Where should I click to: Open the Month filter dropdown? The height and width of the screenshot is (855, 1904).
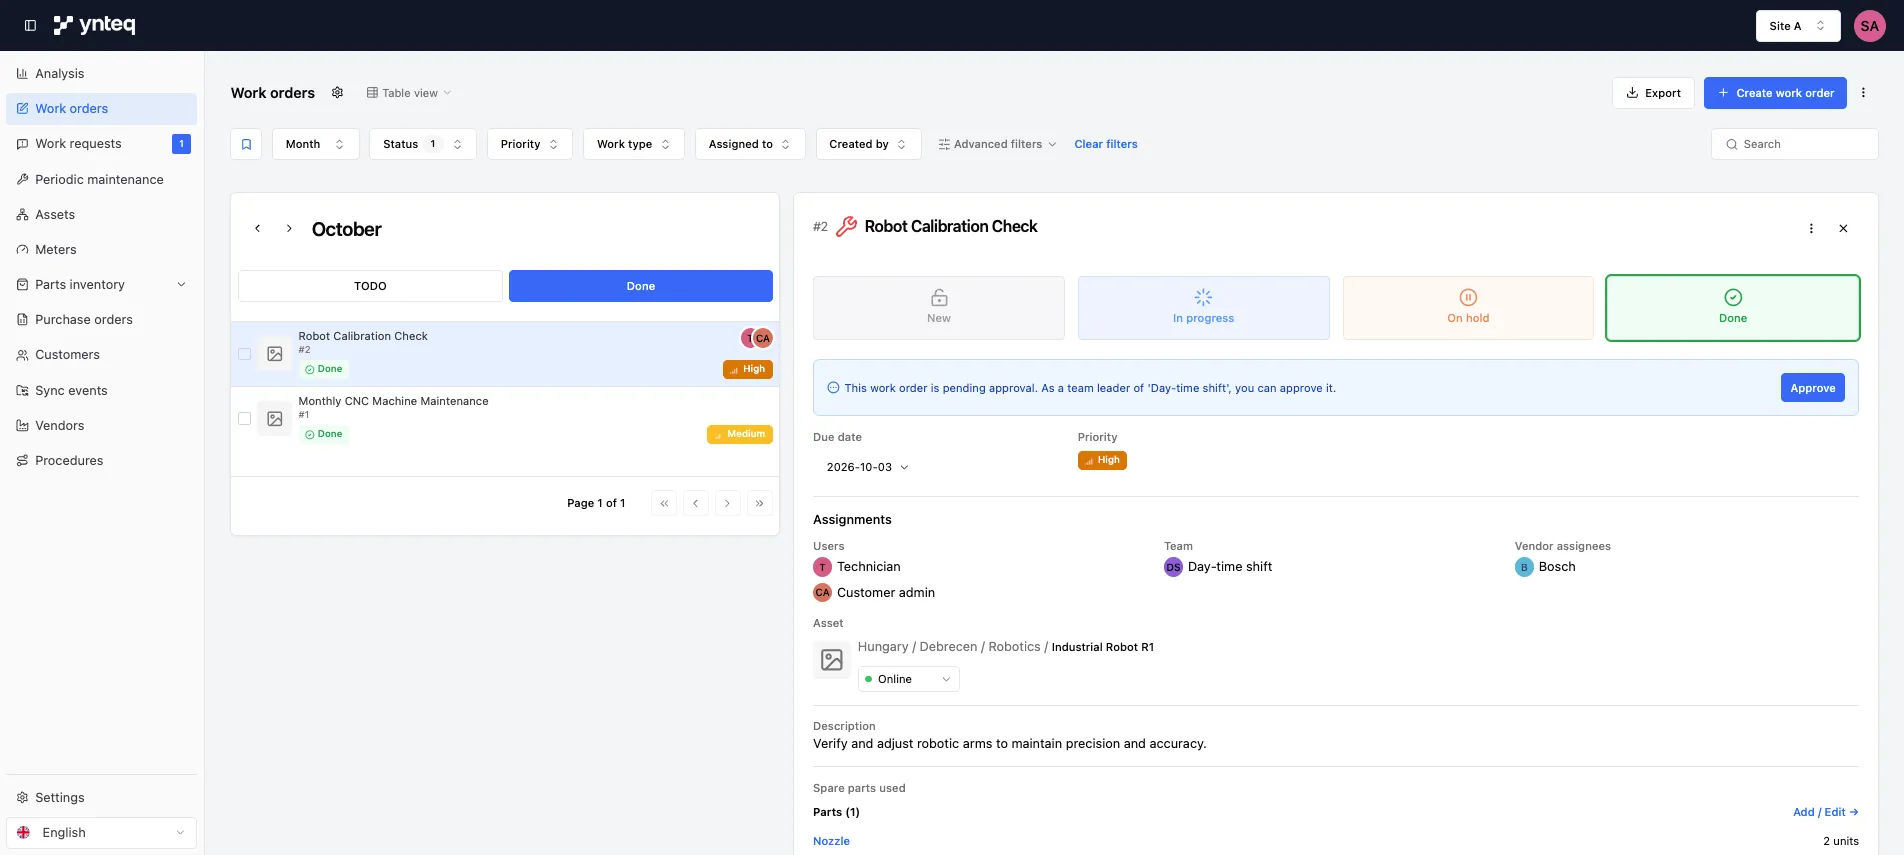pyautogui.click(x=315, y=144)
